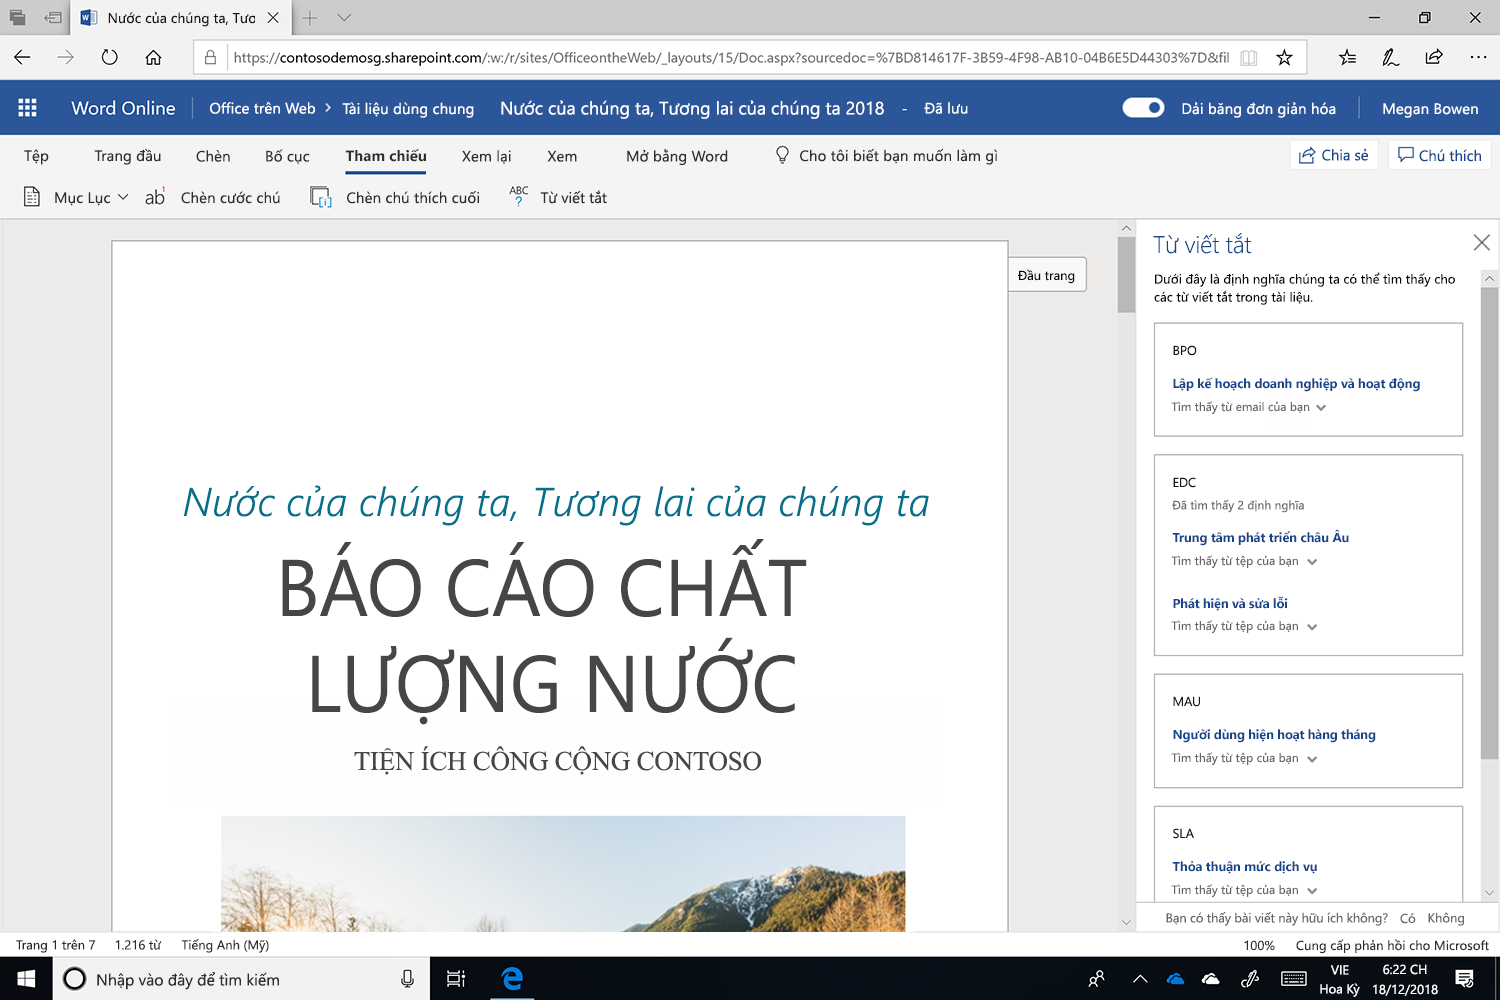Image resolution: width=1500 pixels, height=1000 pixels.
Task: Switch to the Trang đầu tab
Action: click(x=128, y=156)
